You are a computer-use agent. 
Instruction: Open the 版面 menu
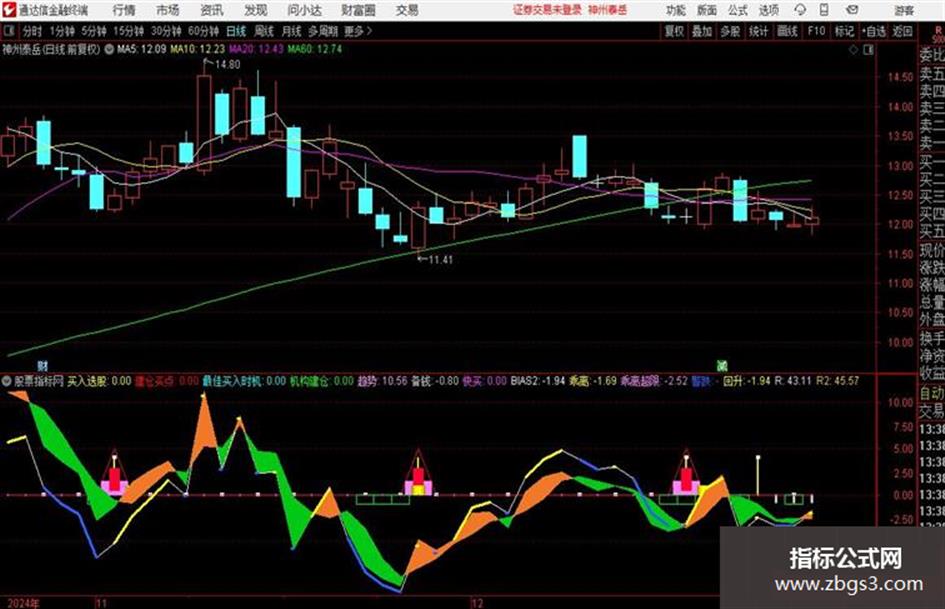tap(707, 10)
